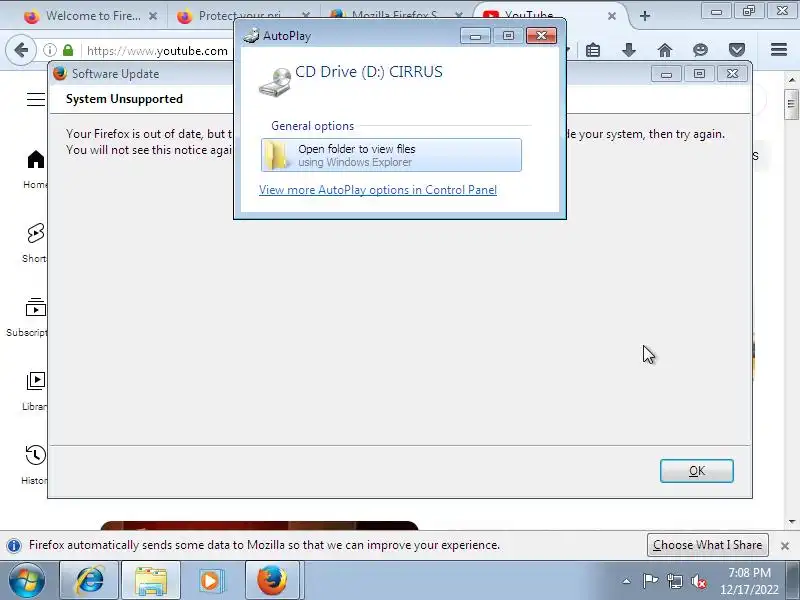Minimize the AutoPlay dialog
Screen dimensions: 800x600
(x=476, y=36)
